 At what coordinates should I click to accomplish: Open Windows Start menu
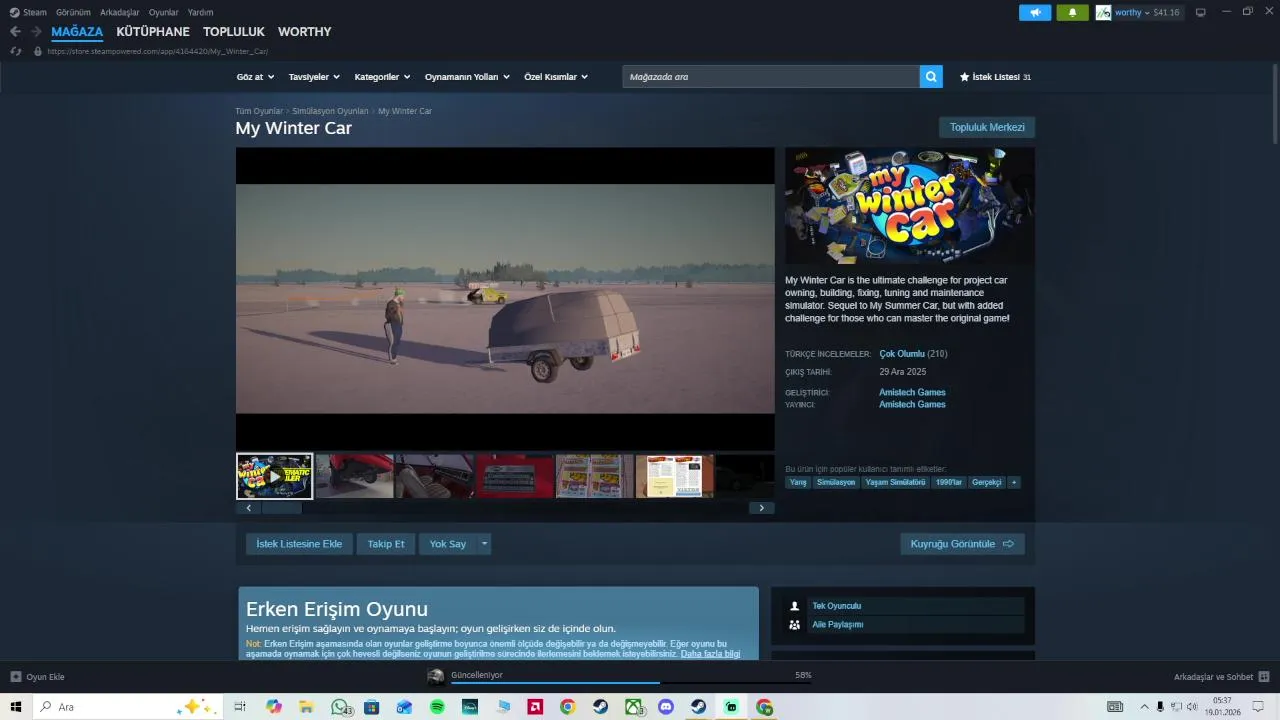[16, 707]
